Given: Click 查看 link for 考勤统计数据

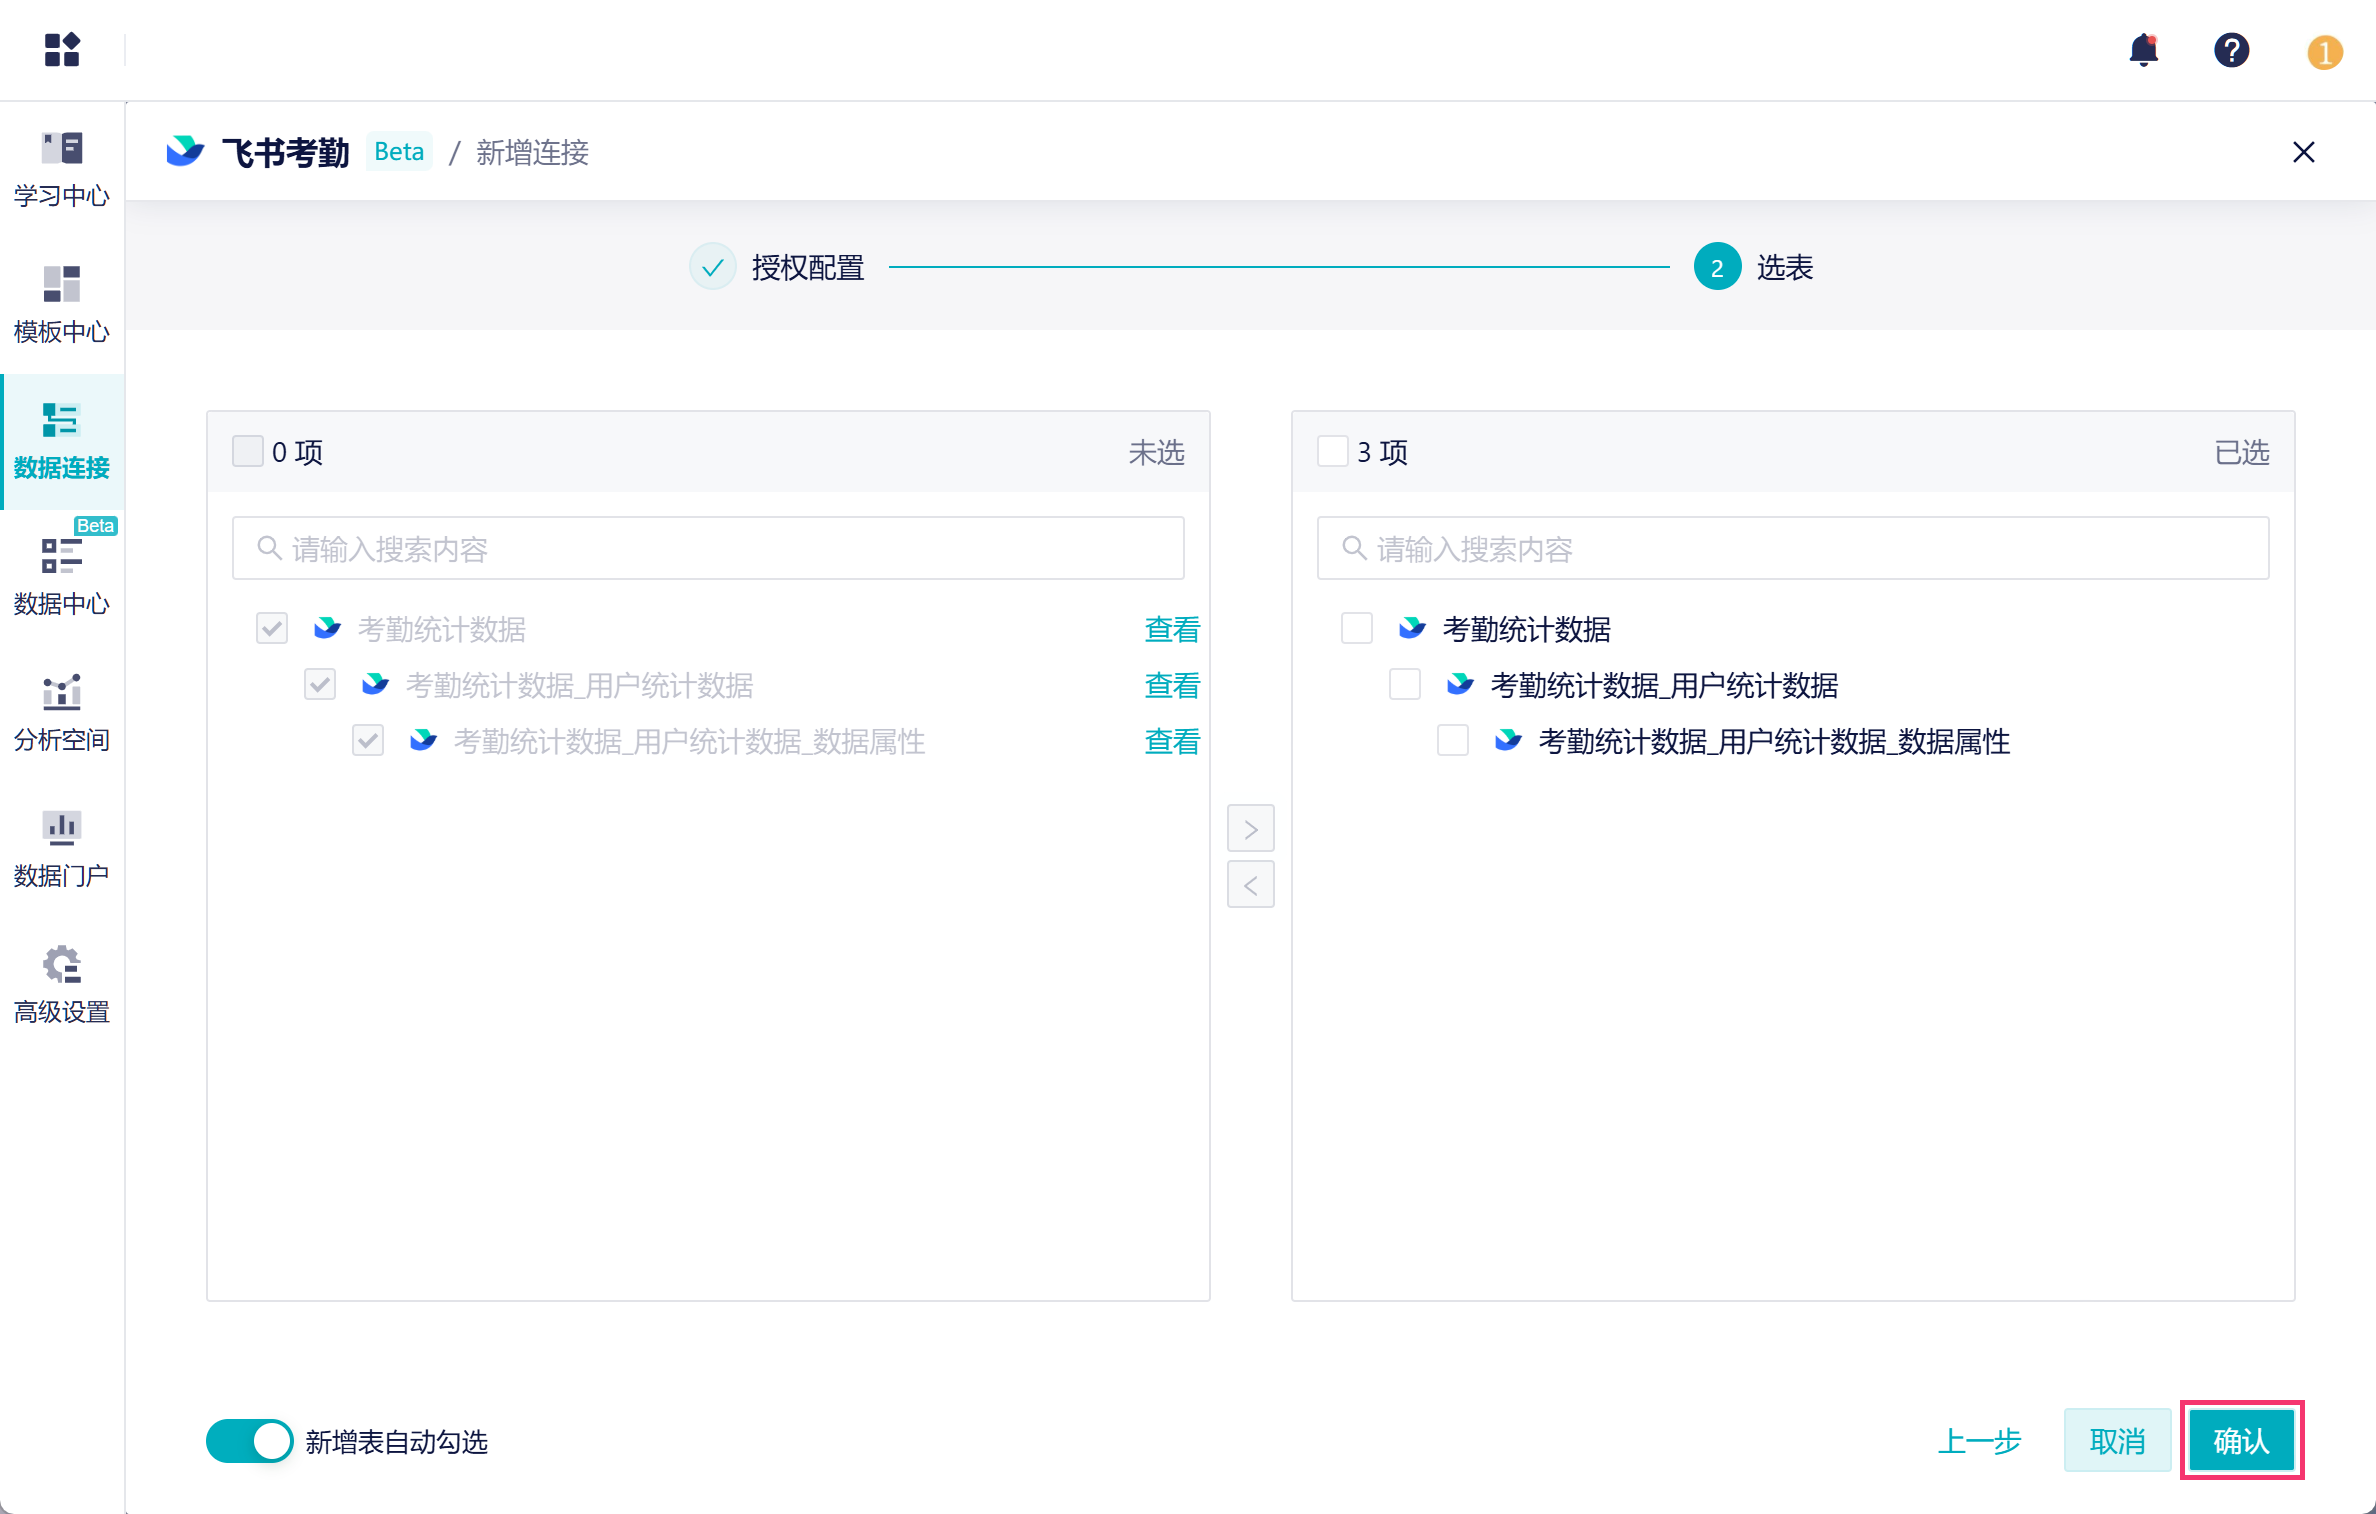Looking at the screenshot, I should point(1171,629).
